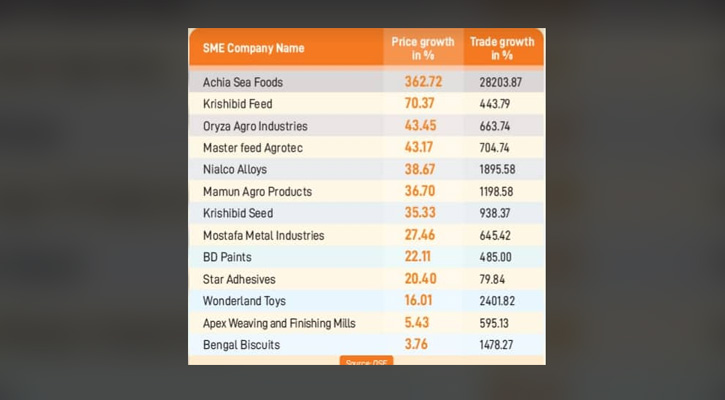Click on Mamun Agro Products
The image size is (725, 400).
click(x=256, y=192)
